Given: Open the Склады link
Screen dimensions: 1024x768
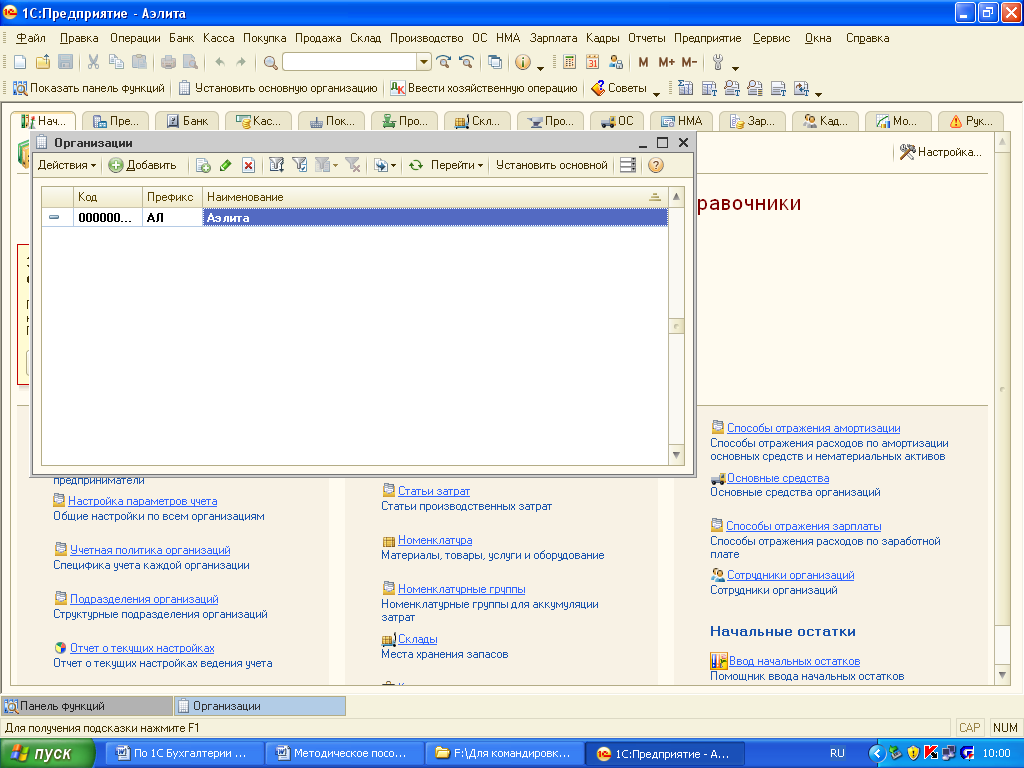Looking at the screenshot, I should 417,639.
